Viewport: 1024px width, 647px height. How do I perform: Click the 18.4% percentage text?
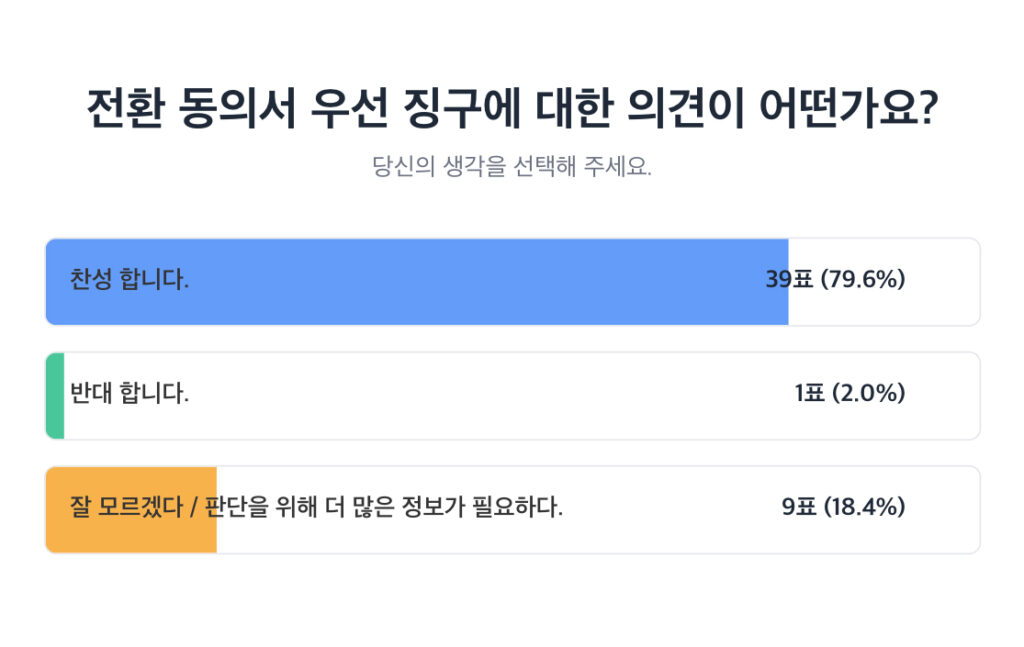864,508
